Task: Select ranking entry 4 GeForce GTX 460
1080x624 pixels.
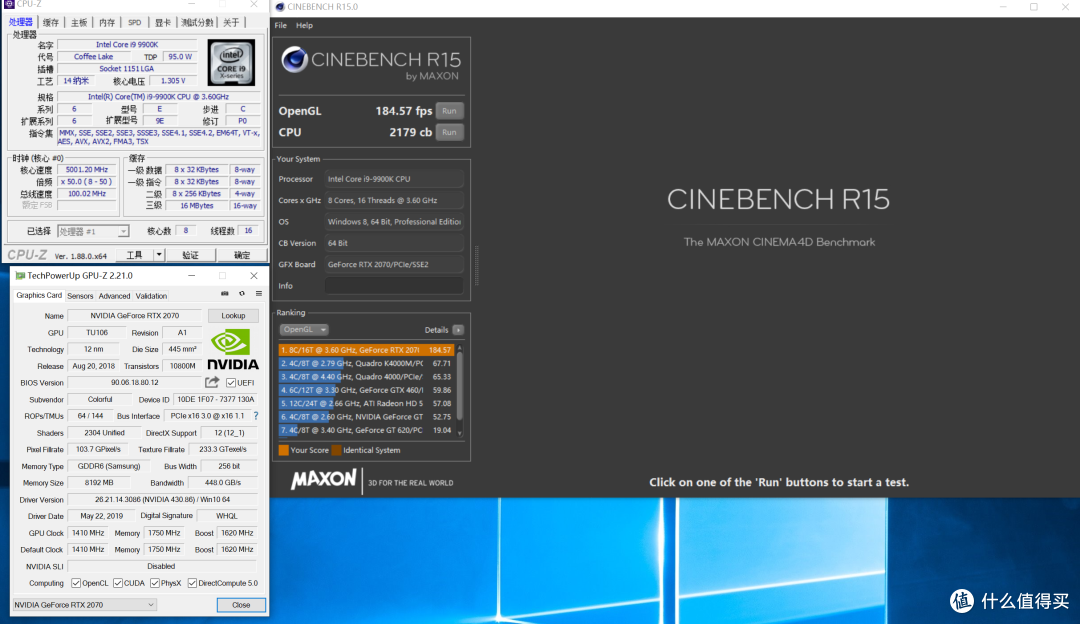Action: [x=366, y=390]
